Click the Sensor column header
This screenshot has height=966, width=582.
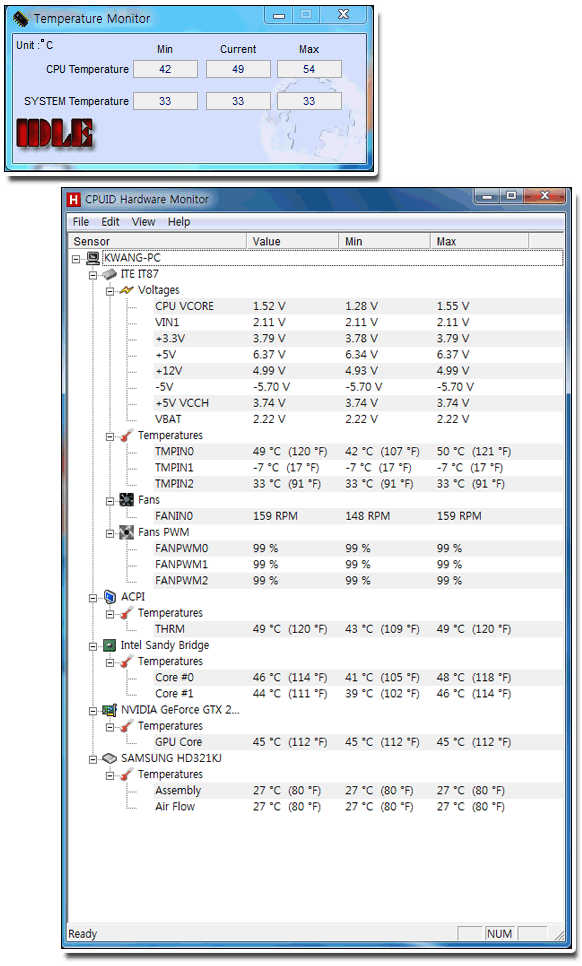[157, 242]
